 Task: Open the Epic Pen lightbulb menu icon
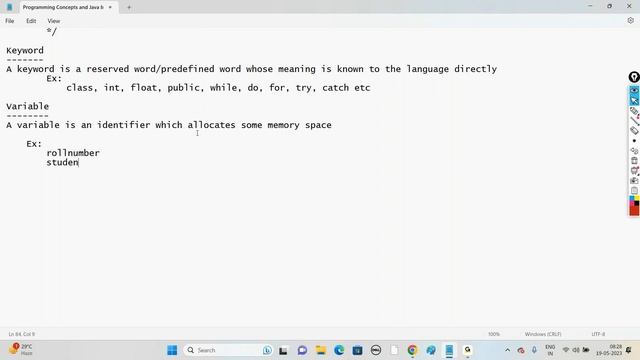point(634,77)
